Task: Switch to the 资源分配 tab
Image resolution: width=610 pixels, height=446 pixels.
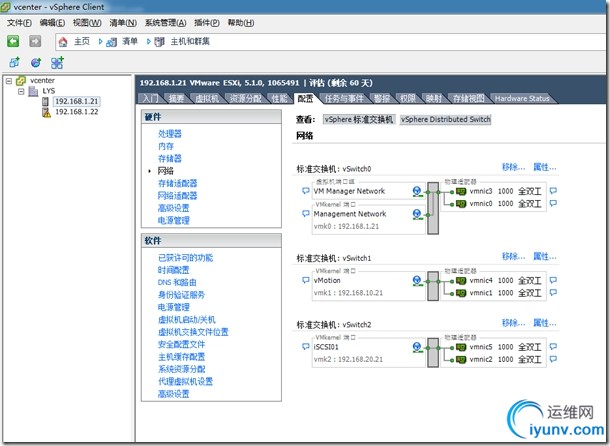Action: [245, 98]
